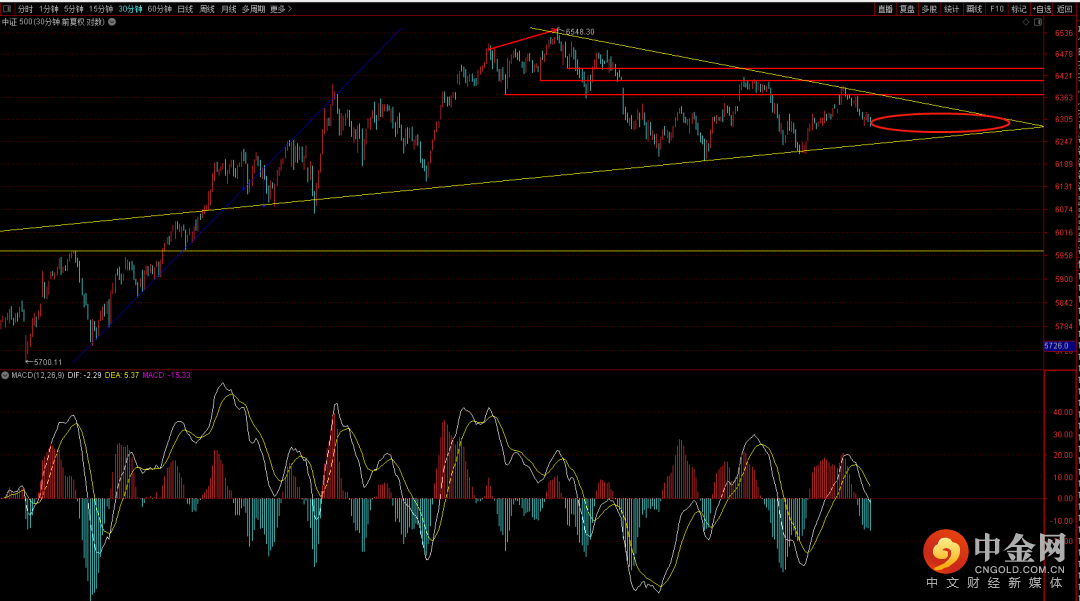Switch to 周线 weekly chart

[x=207, y=9]
